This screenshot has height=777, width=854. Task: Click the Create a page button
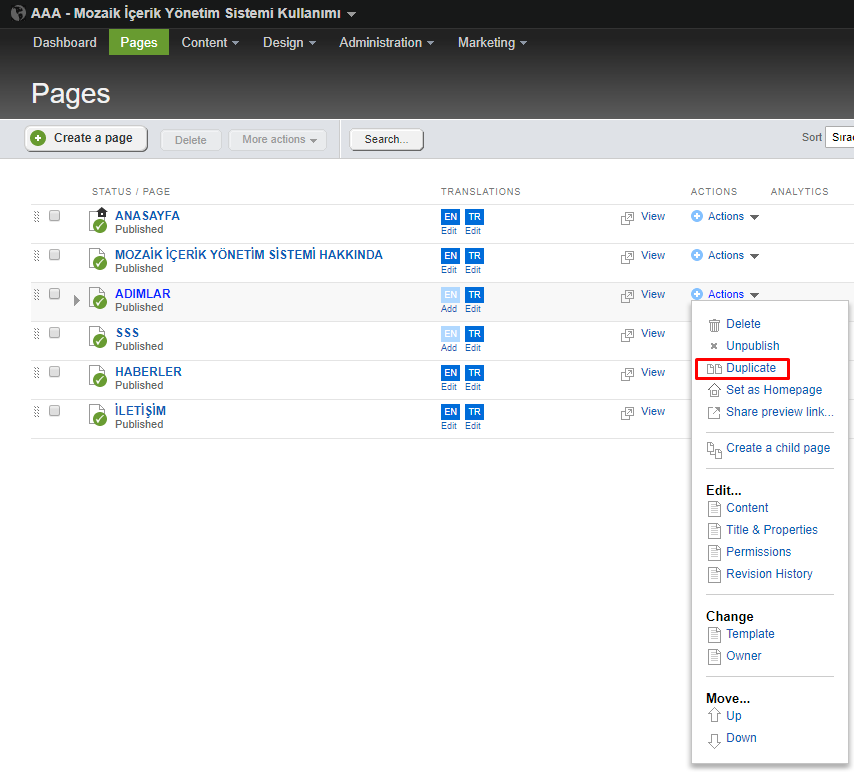pyautogui.click(x=86, y=139)
